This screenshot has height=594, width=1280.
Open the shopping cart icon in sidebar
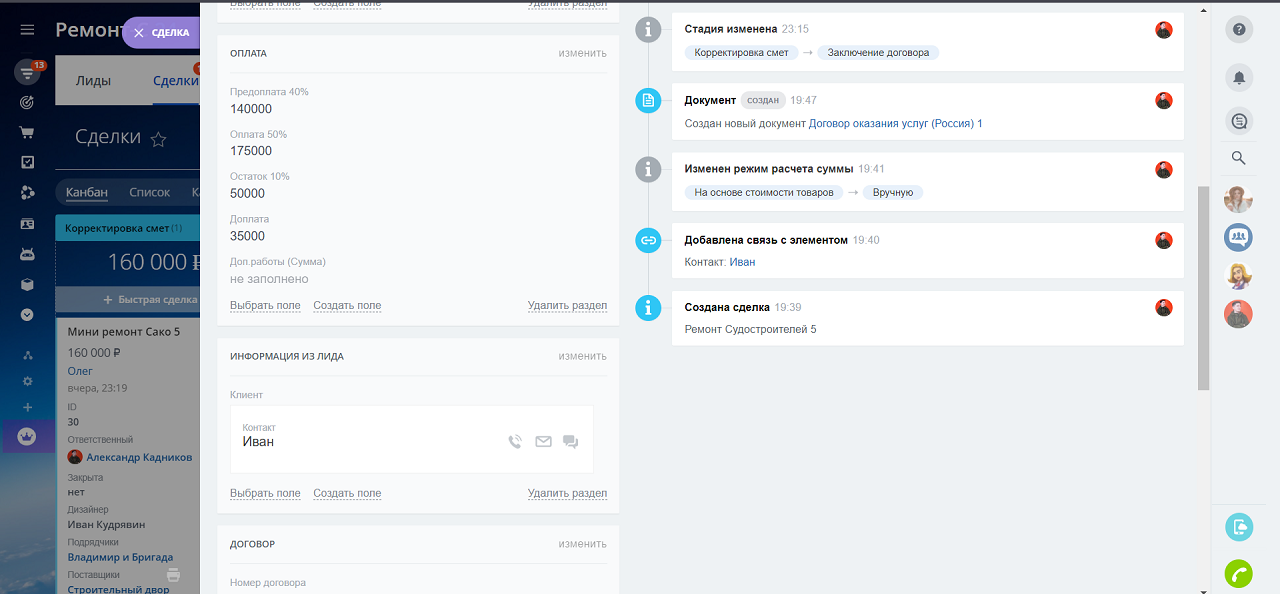tap(27, 132)
